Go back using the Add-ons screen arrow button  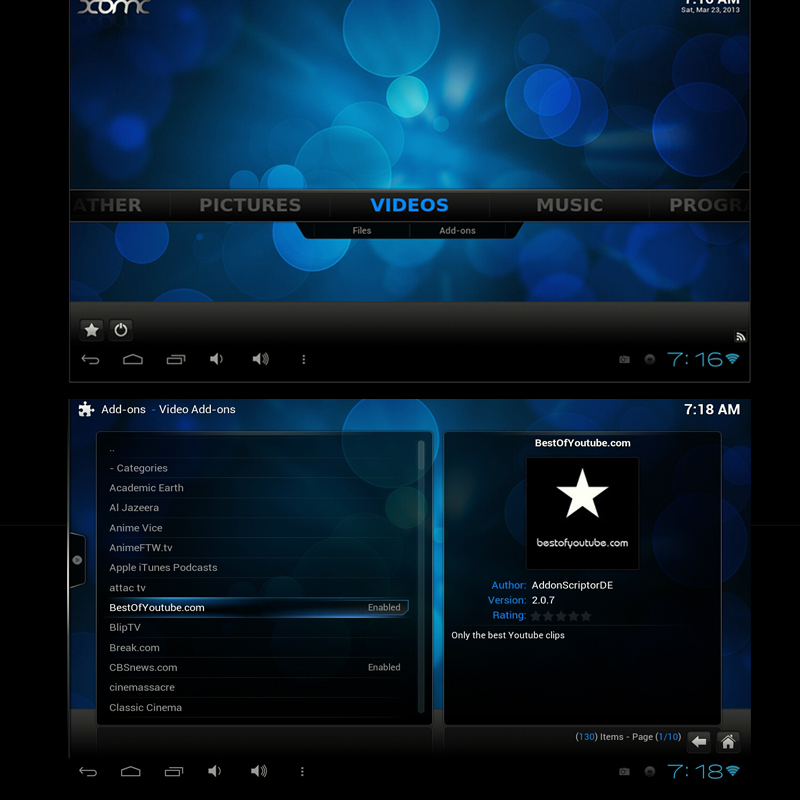pos(699,741)
